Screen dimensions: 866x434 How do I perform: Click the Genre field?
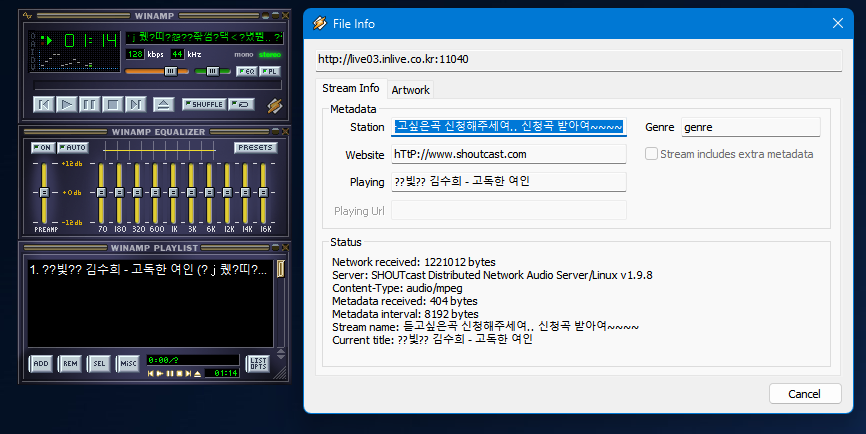[x=751, y=127]
